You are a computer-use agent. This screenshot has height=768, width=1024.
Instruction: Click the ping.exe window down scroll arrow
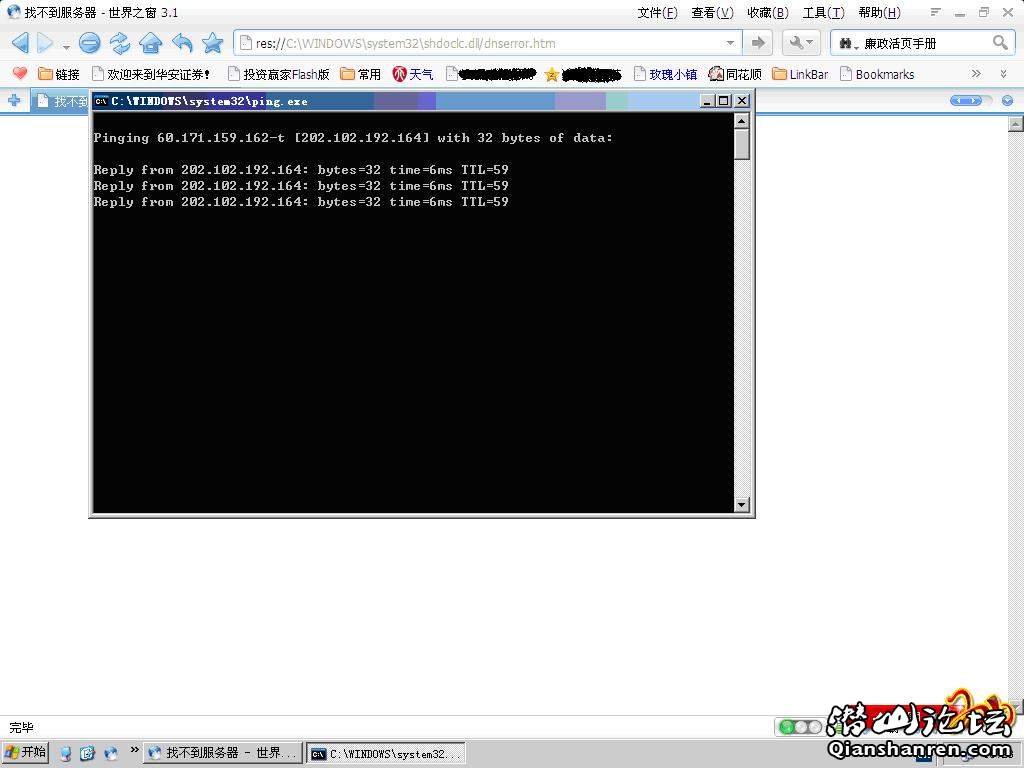(741, 504)
